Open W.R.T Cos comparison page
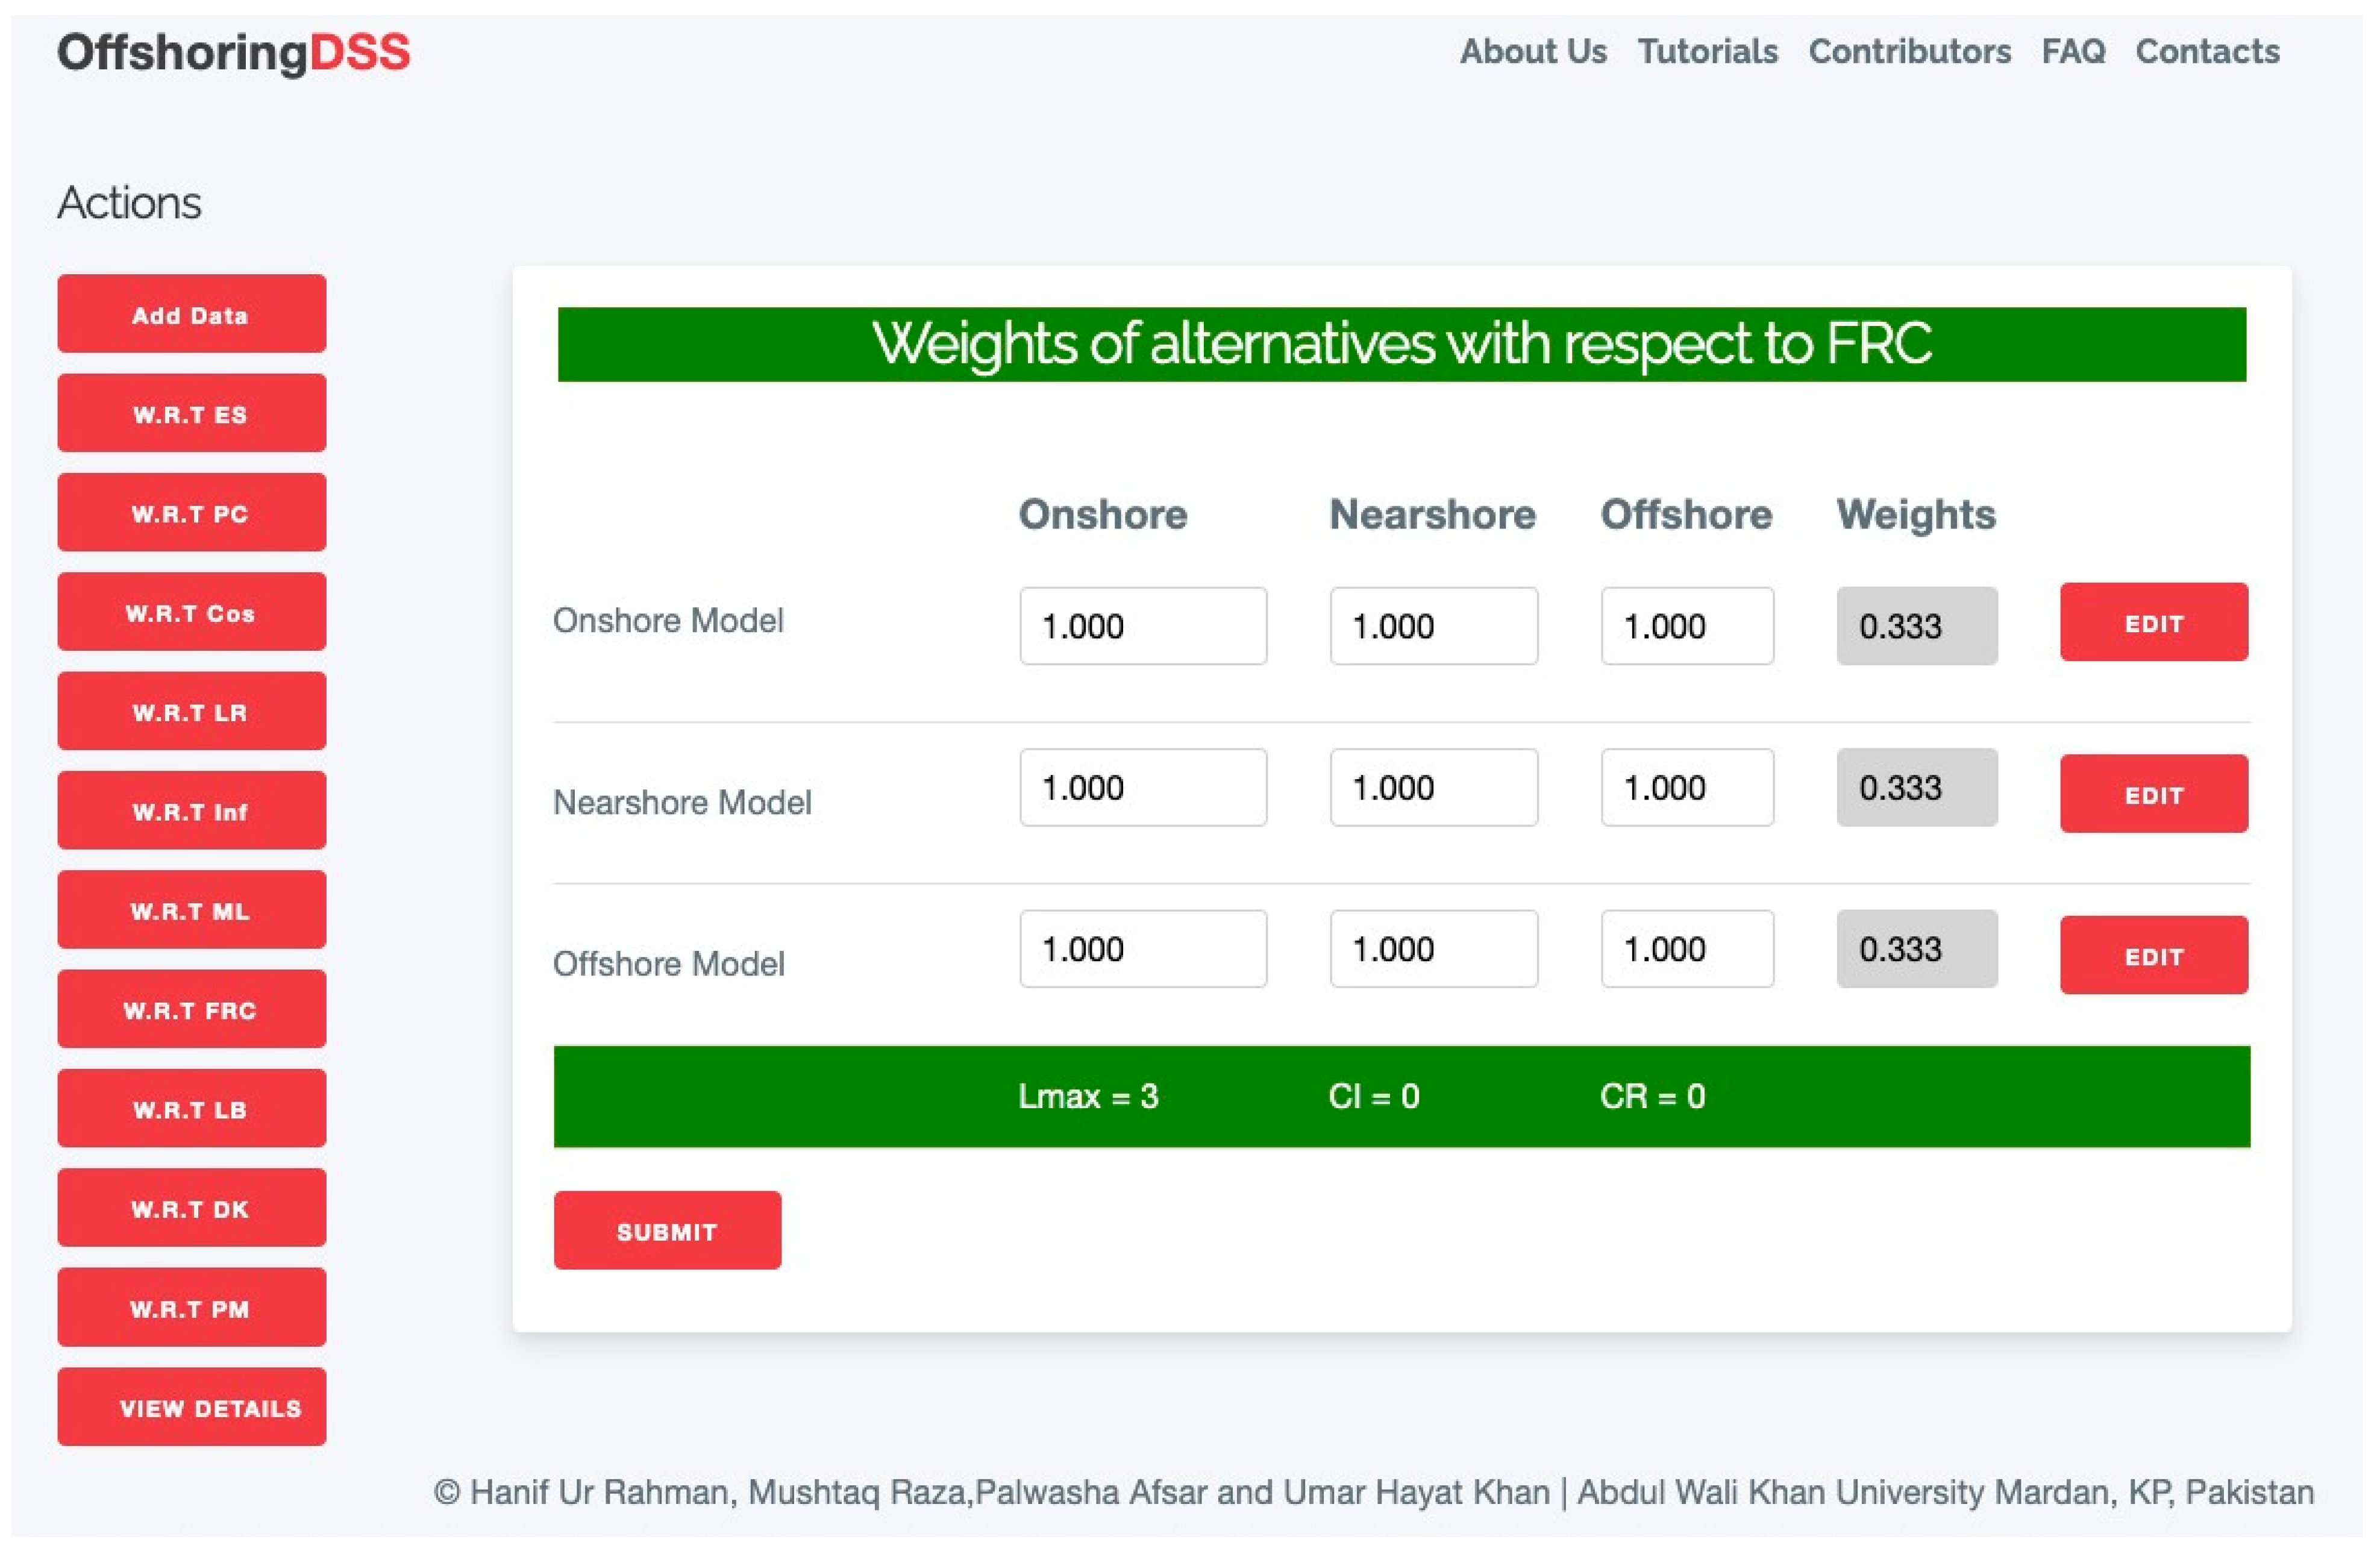The width and height of the screenshot is (2380, 1554). click(191, 612)
